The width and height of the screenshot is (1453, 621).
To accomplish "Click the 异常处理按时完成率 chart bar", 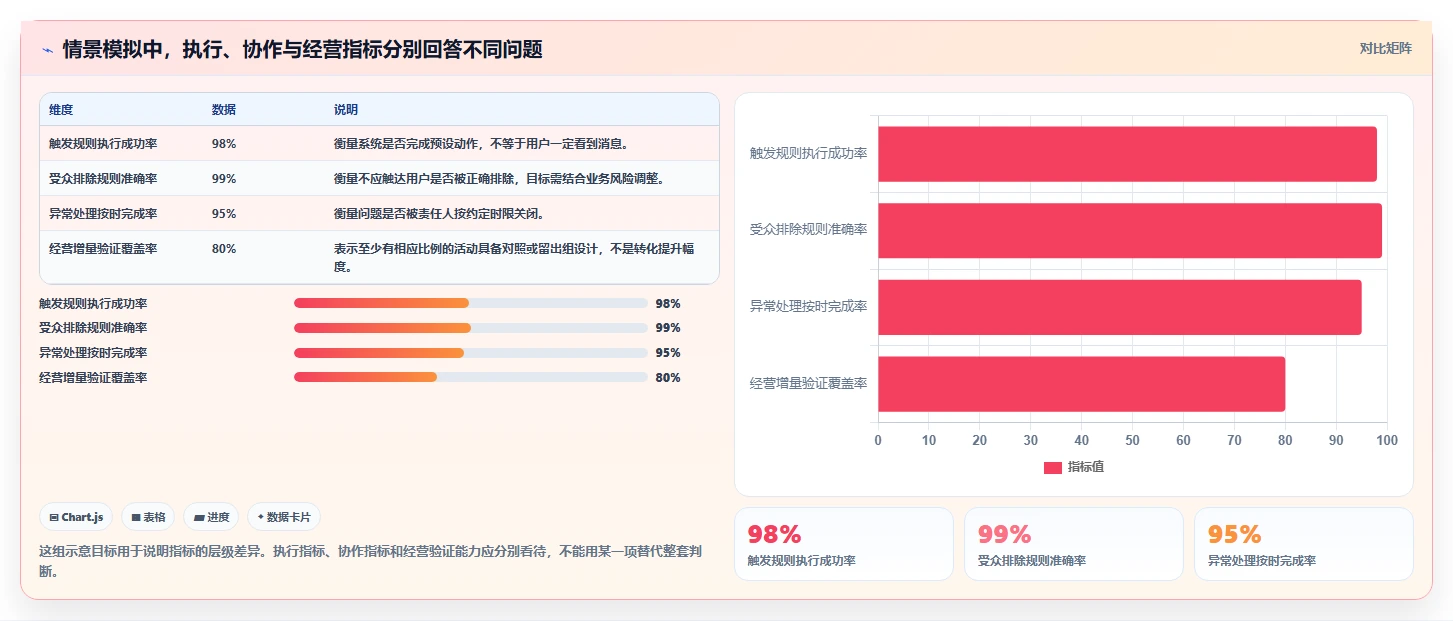I will point(1120,307).
